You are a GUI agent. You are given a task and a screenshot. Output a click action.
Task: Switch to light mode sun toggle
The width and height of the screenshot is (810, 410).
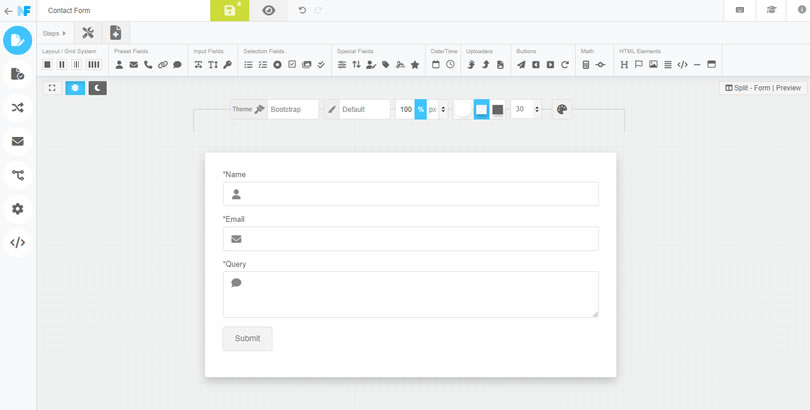point(75,88)
